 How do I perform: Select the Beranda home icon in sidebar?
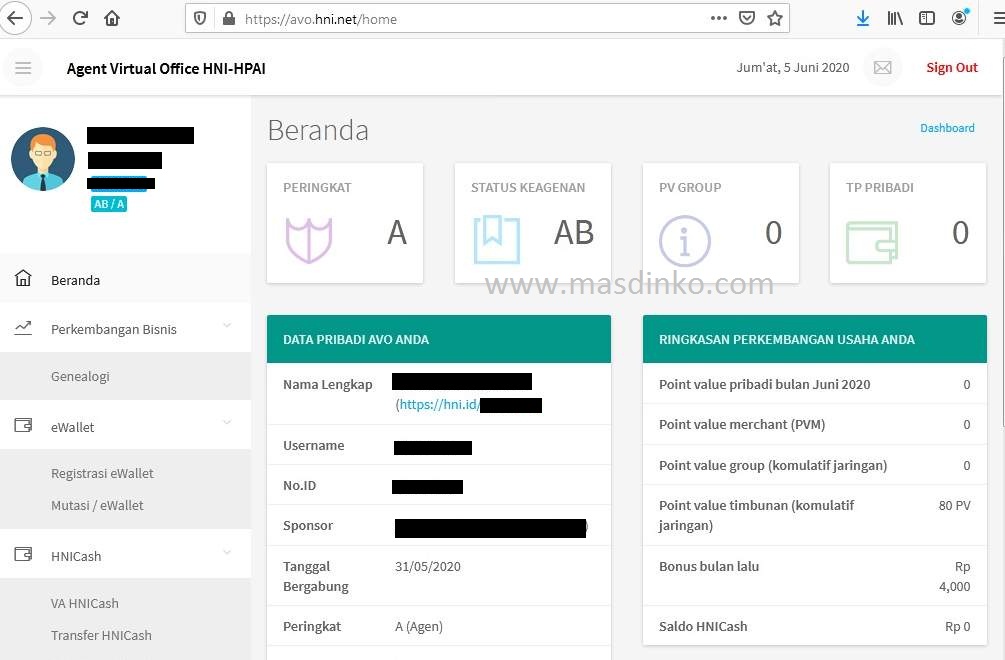[x=22, y=280]
